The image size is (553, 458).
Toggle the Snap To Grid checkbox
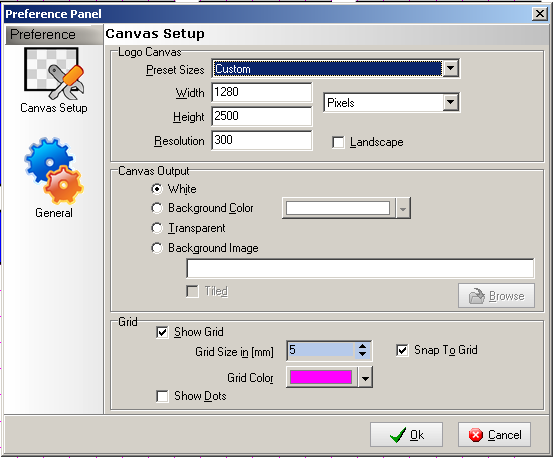(x=402, y=350)
